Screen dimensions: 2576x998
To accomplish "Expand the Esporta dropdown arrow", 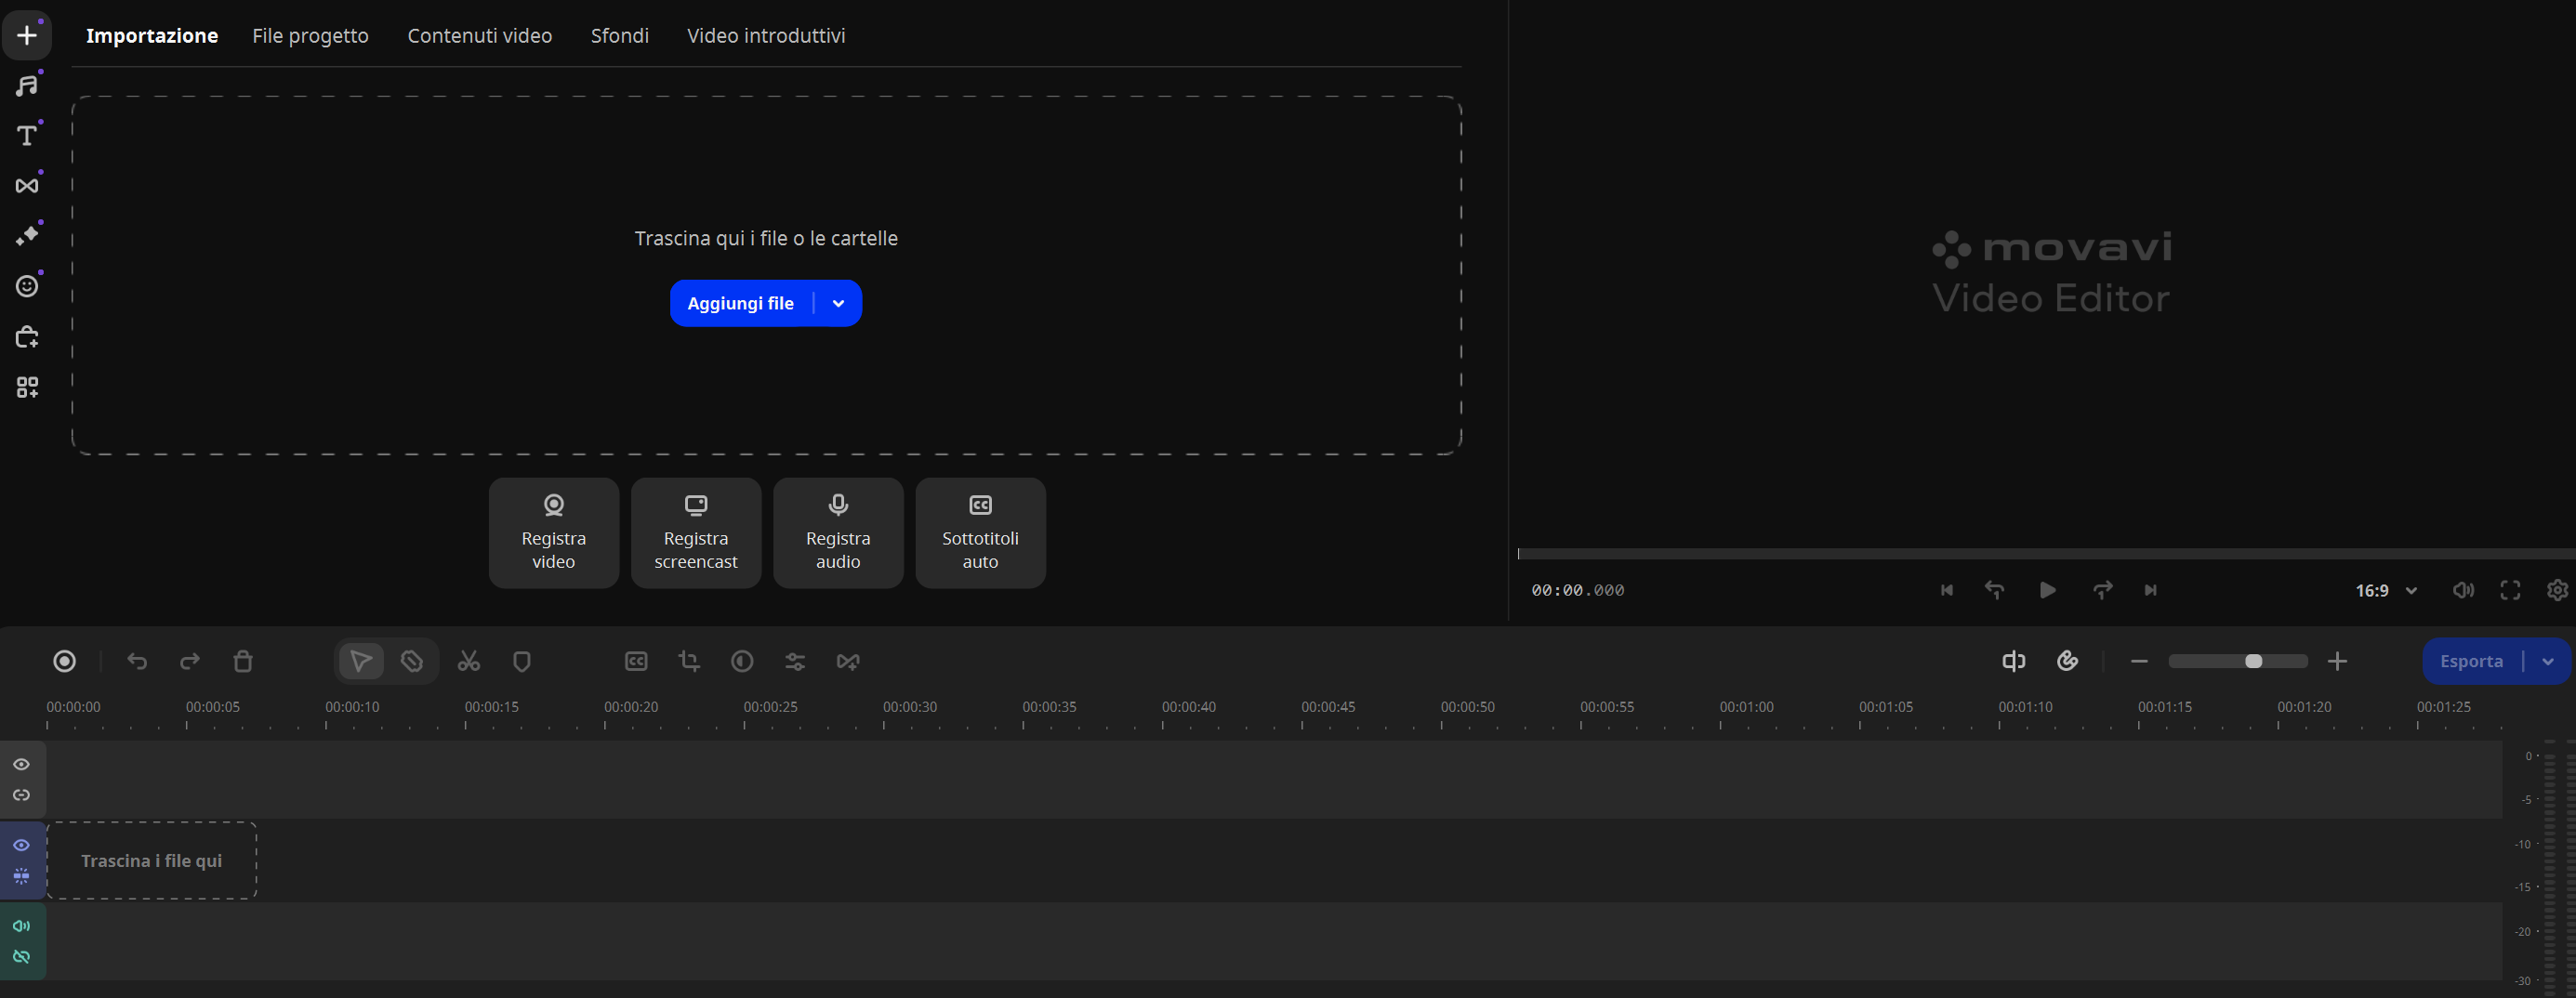I will tap(2548, 661).
